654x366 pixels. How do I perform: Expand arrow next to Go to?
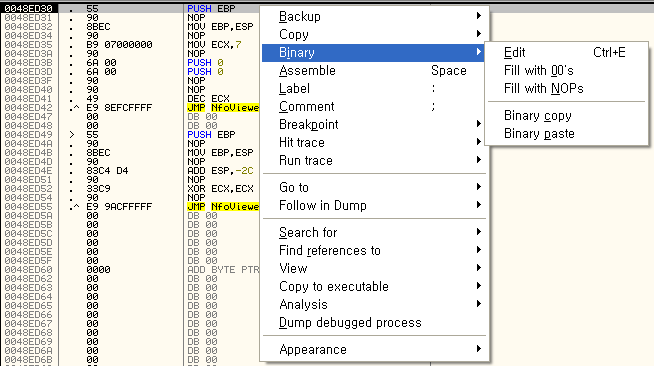pos(479,187)
